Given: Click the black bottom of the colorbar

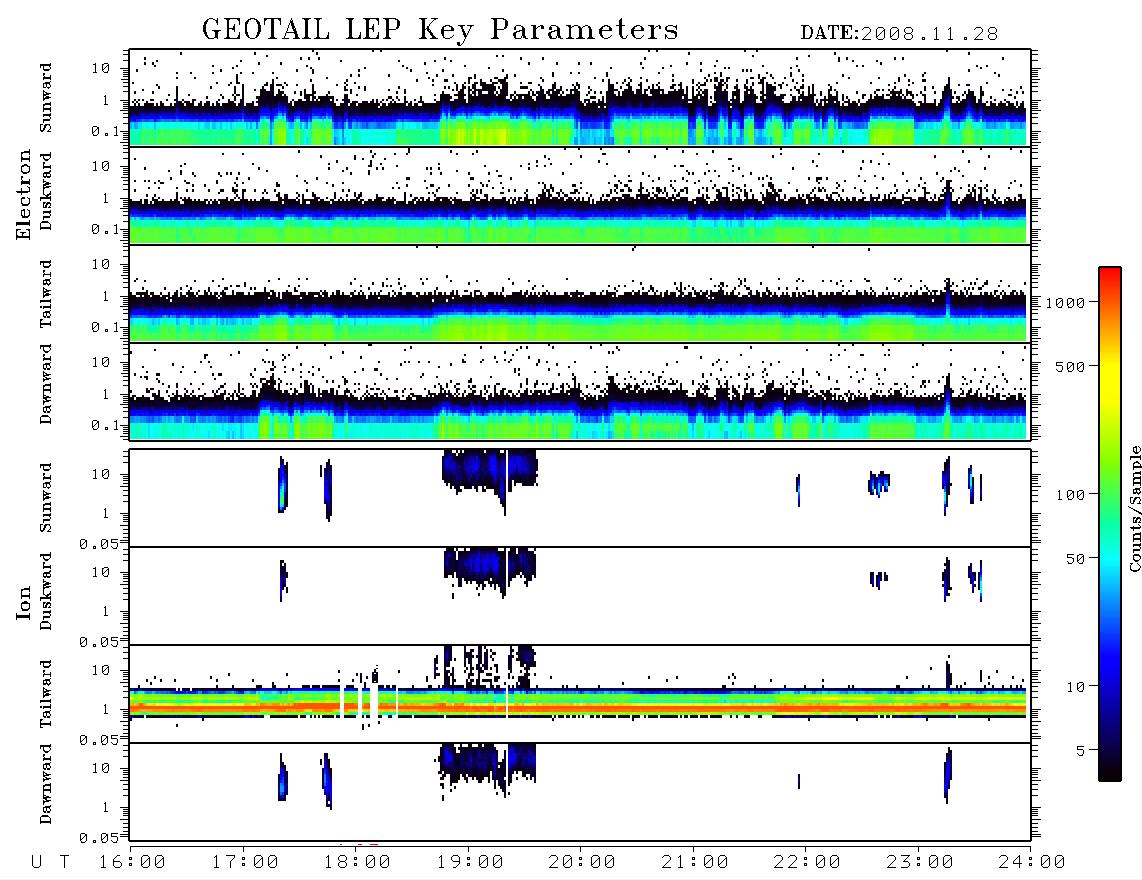Looking at the screenshot, I should (1110, 771).
